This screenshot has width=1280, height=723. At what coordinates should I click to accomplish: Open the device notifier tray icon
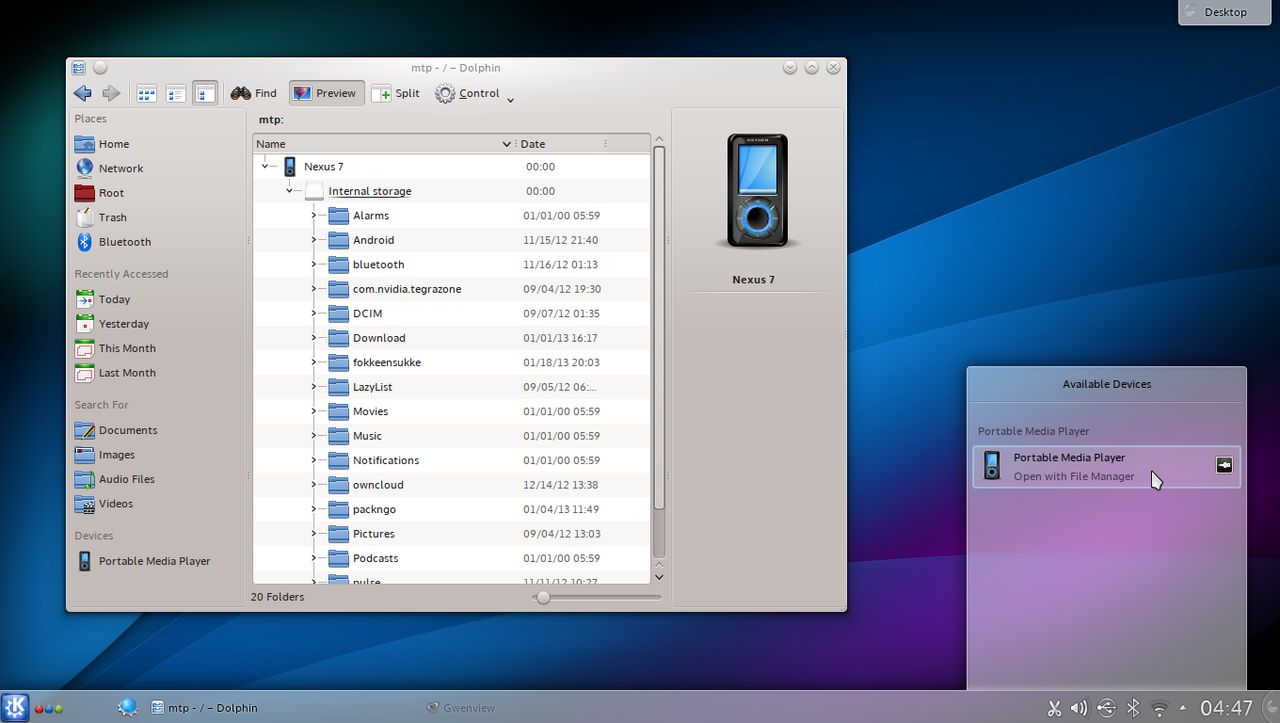pos(1106,708)
